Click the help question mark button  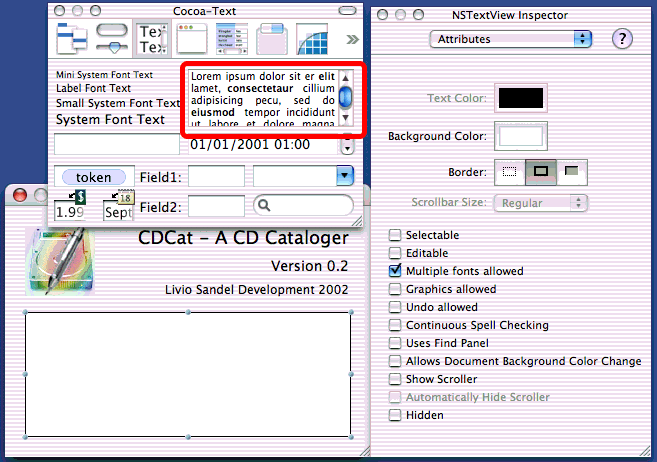(623, 38)
